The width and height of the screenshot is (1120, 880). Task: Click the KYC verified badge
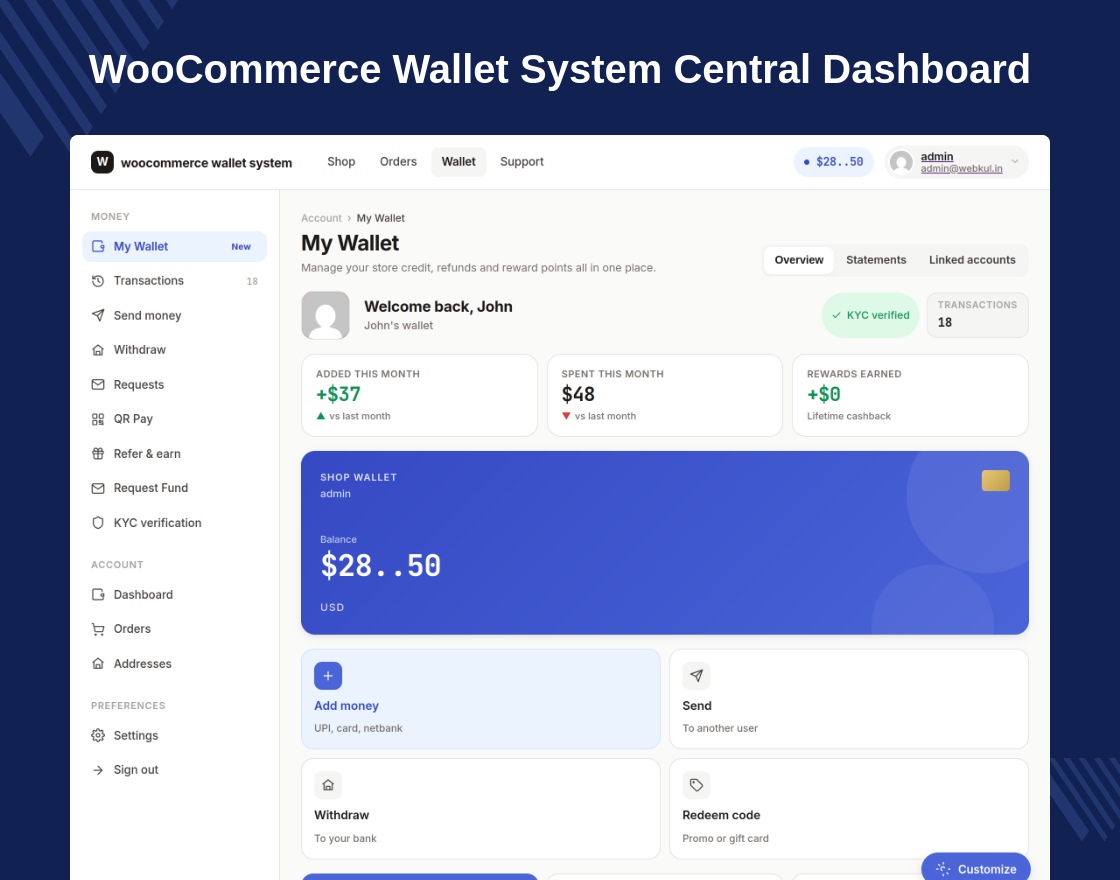click(870, 315)
